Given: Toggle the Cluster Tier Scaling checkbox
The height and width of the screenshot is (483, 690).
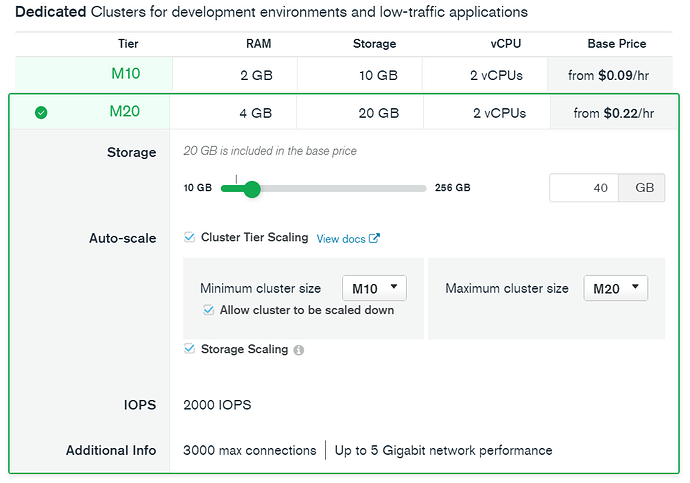Looking at the screenshot, I should [190, 238].
